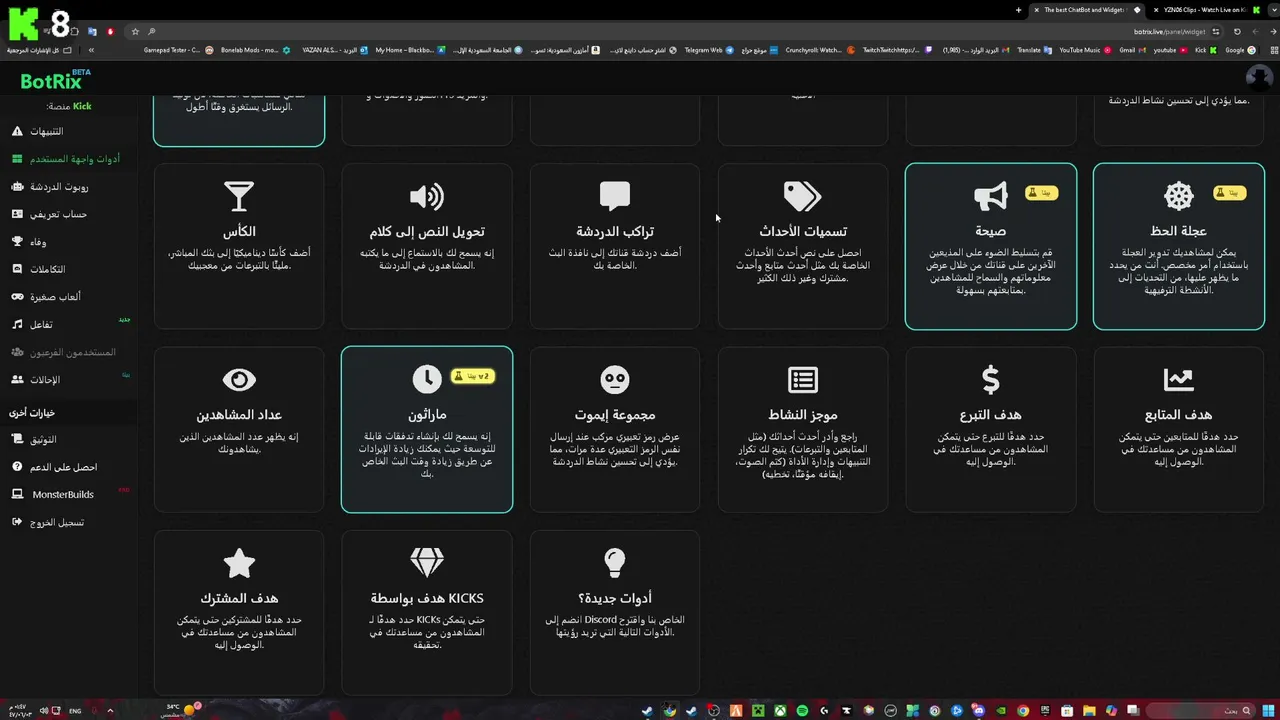Click the أدوات جديدة lightbulb icon
Viewport: 1280px width, 720px height.
(615, 563)
